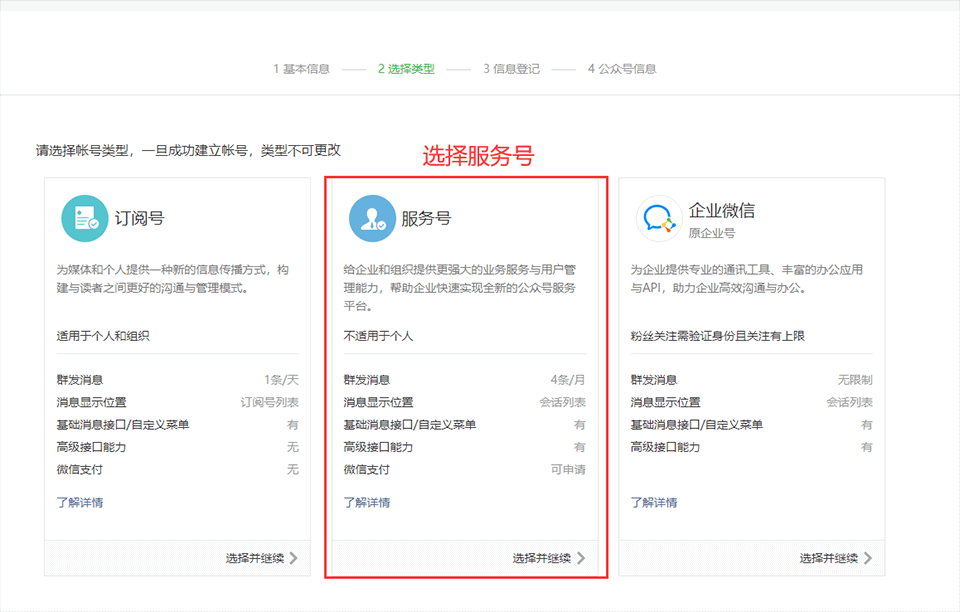The width and height of the screenshot is (960, 612).
Task: Click the 订阅号 card title
Action: point(140,218)
